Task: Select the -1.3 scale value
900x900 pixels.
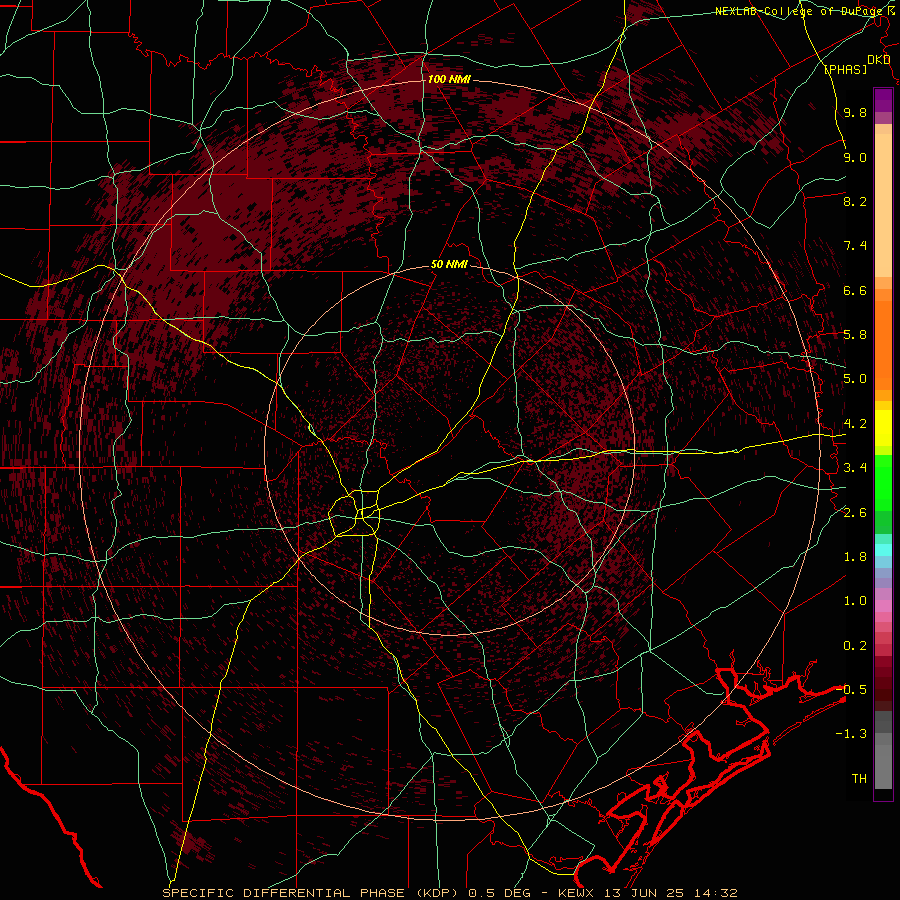Action: 851,735
